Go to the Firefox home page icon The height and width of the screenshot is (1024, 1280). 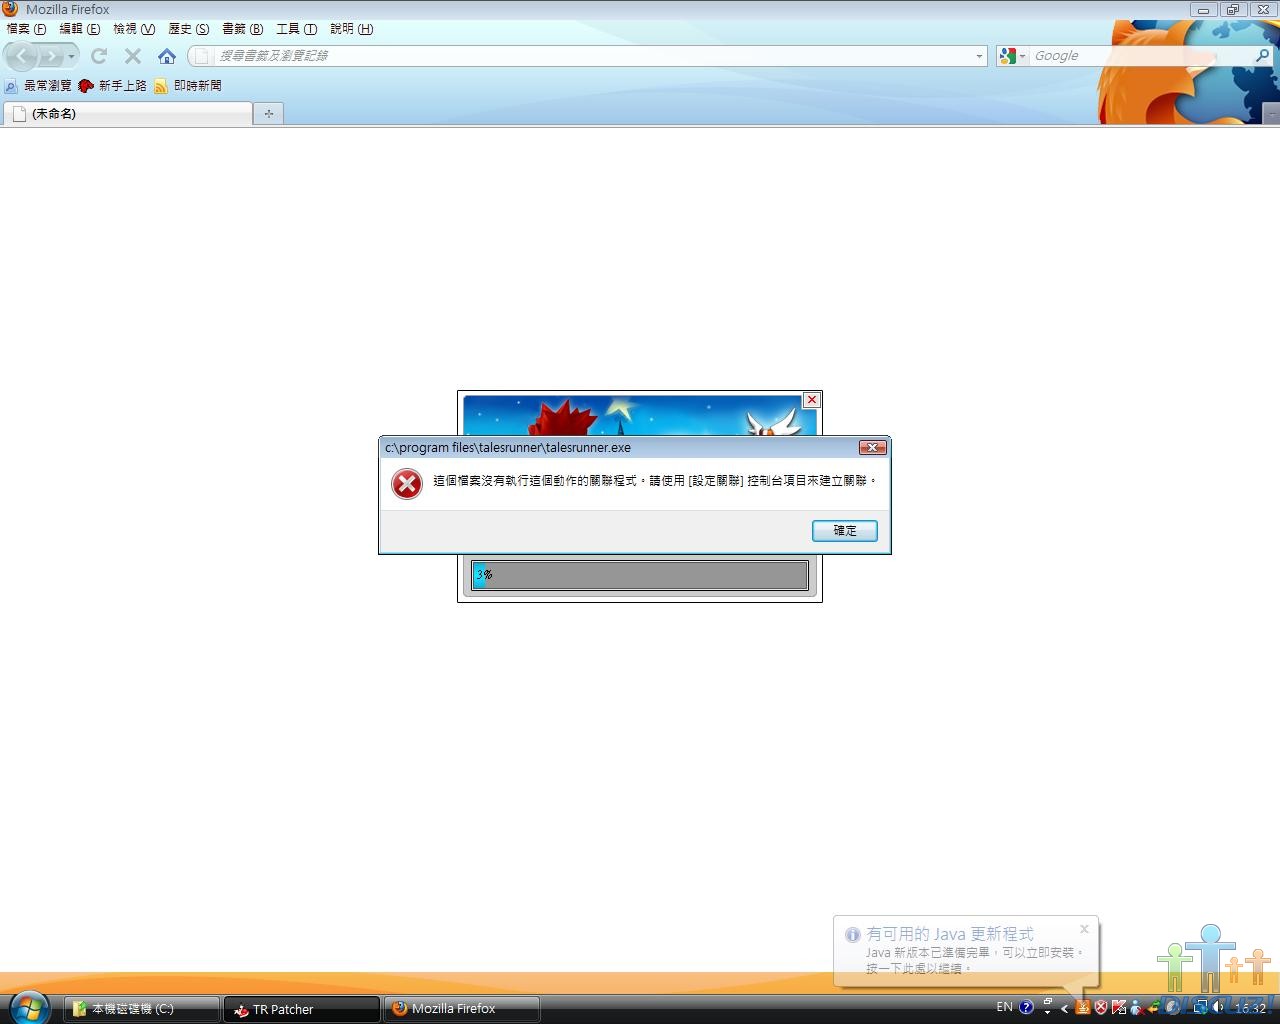pyautogui.click(x=167, y=56)
